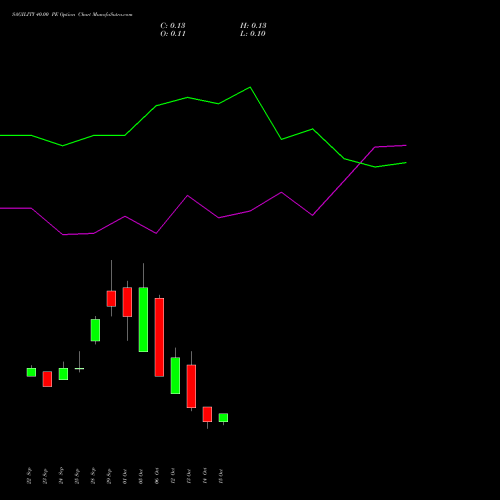Click the close value 'C: 0.13'
Screen dimensions: 500x500
point(173,26)
